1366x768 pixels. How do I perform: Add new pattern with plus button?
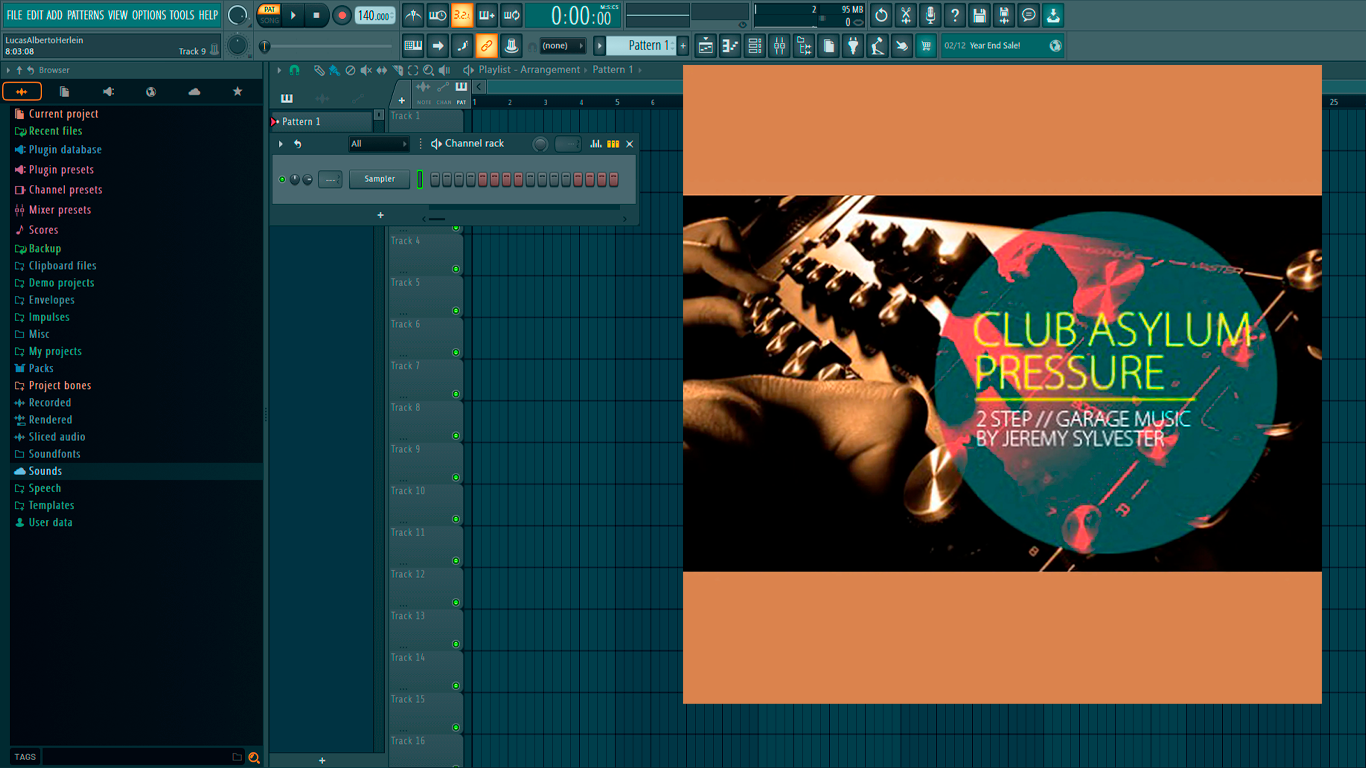click(684, 45)
